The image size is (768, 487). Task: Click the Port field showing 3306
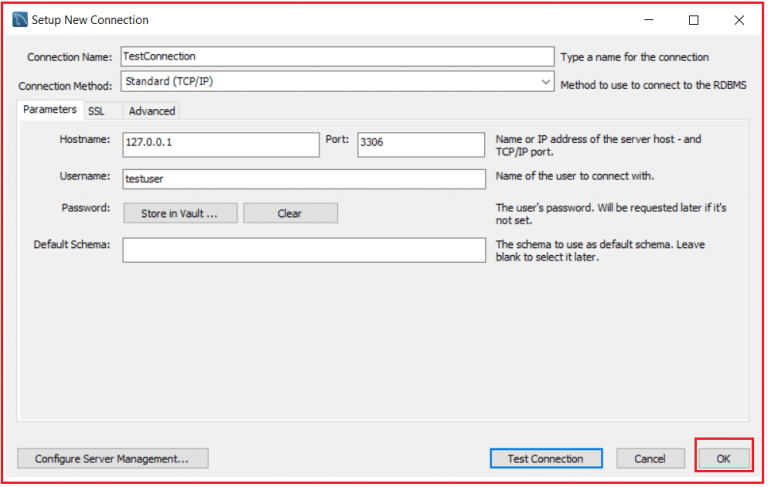420,144
